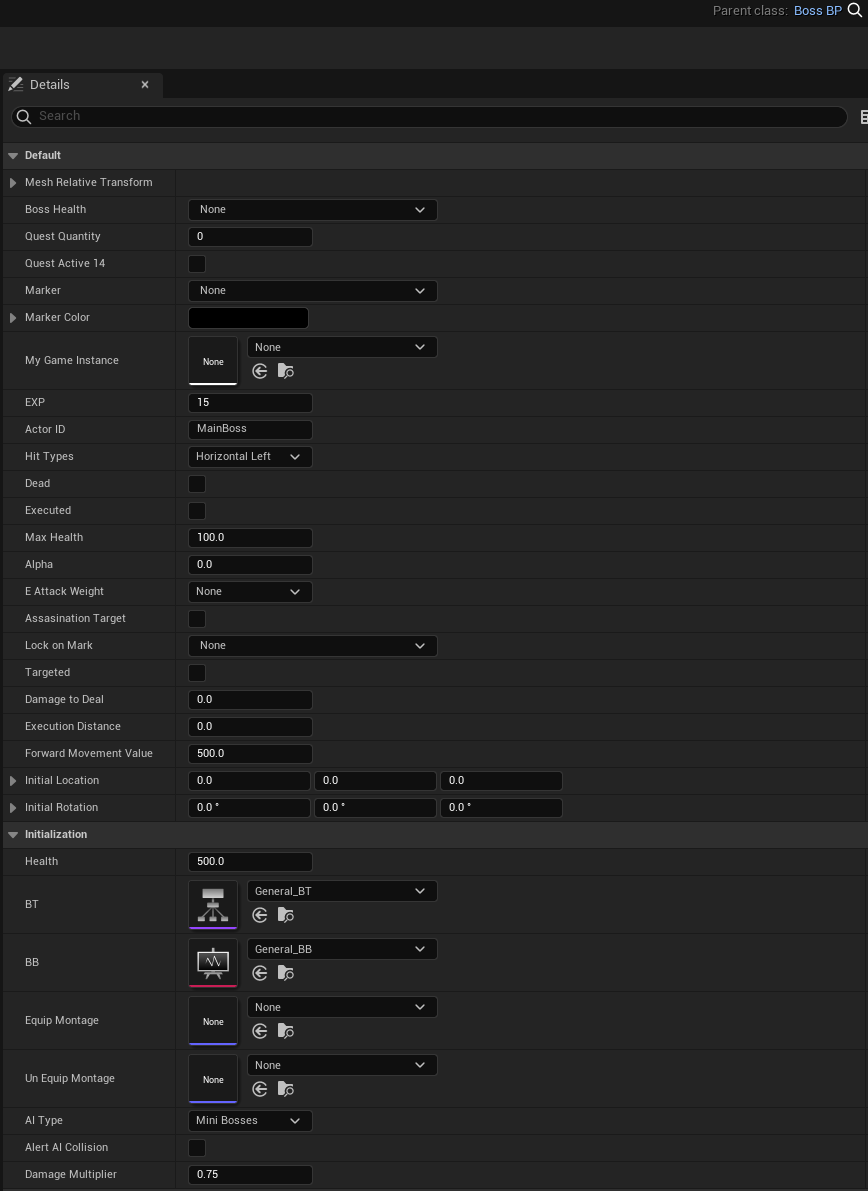Click the Max Health field 100.0

250,538
